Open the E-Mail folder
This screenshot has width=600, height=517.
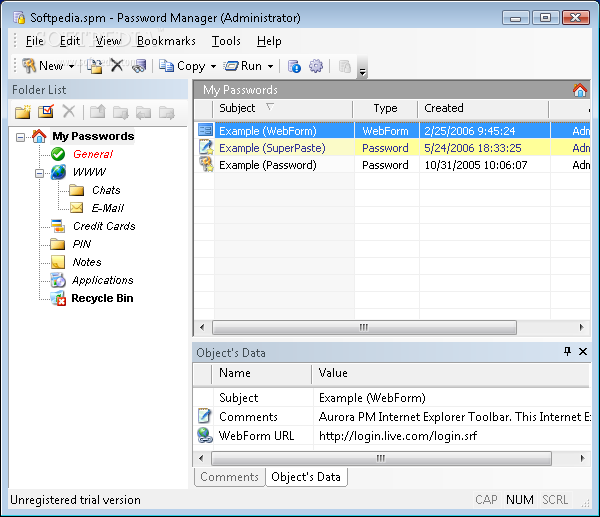pos(108,208)
